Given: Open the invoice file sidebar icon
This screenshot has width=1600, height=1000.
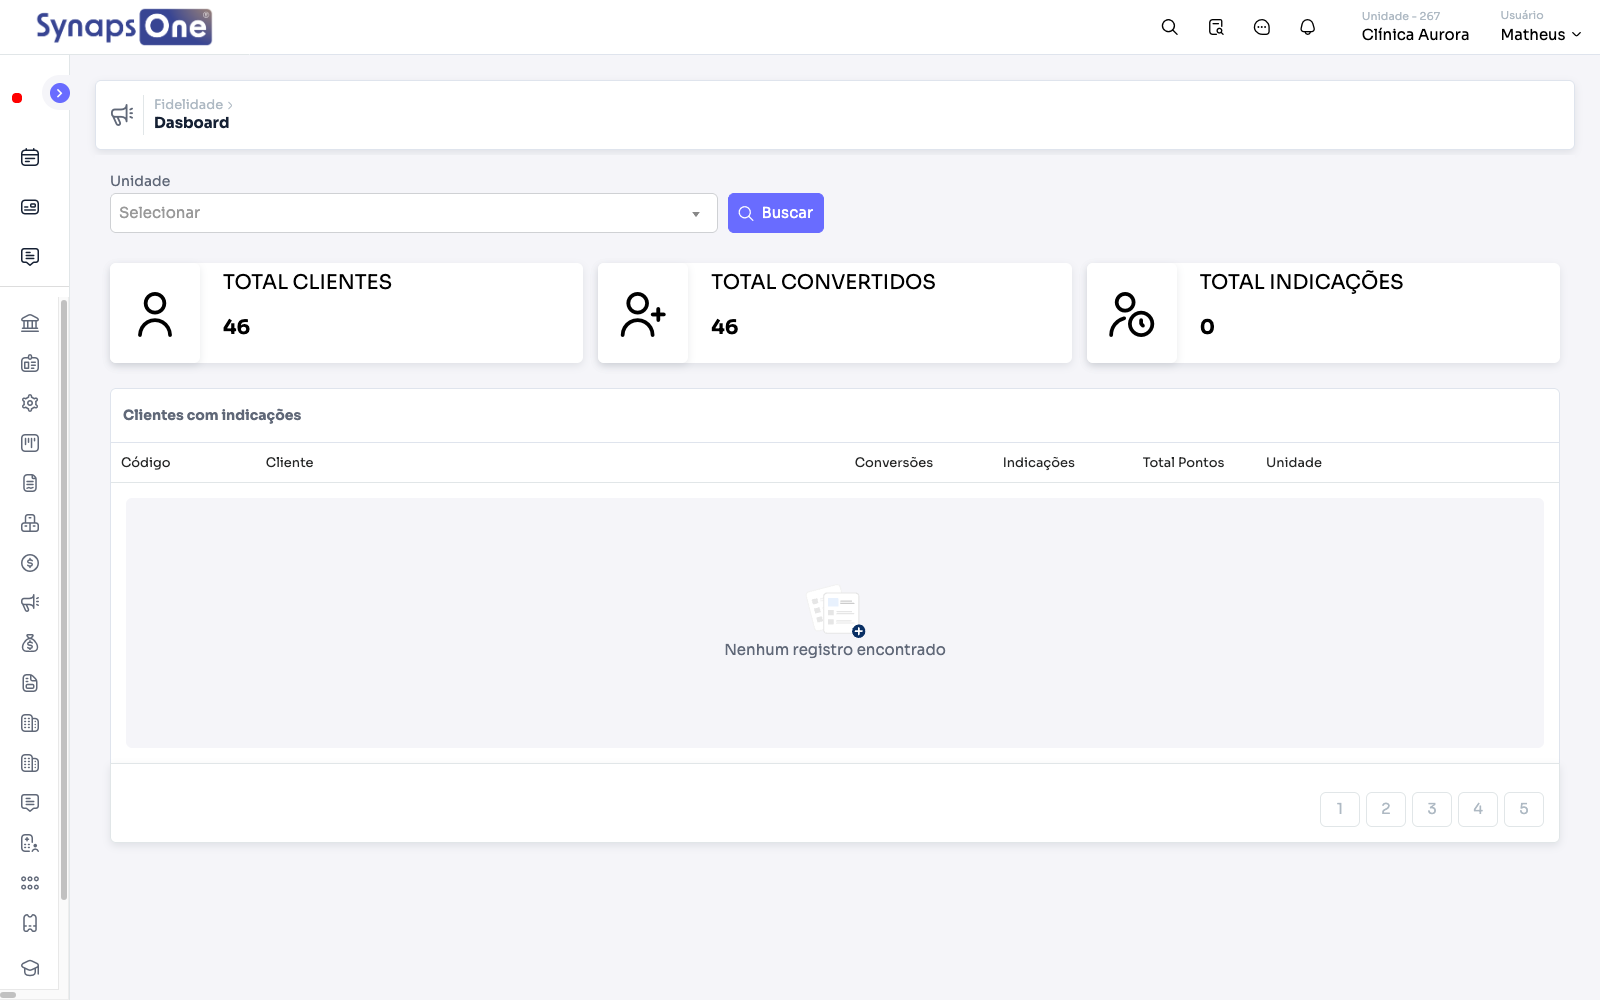Looking at the screenshot, I should (30, 683).
